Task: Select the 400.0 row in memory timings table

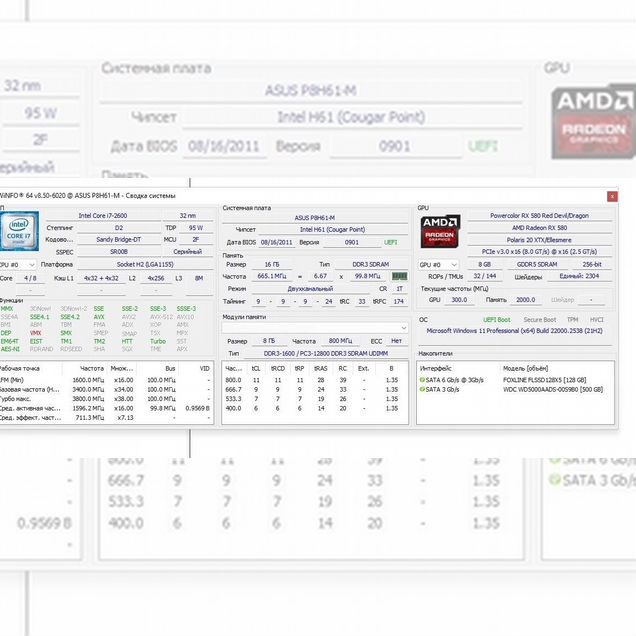Action: pos(315,408)
